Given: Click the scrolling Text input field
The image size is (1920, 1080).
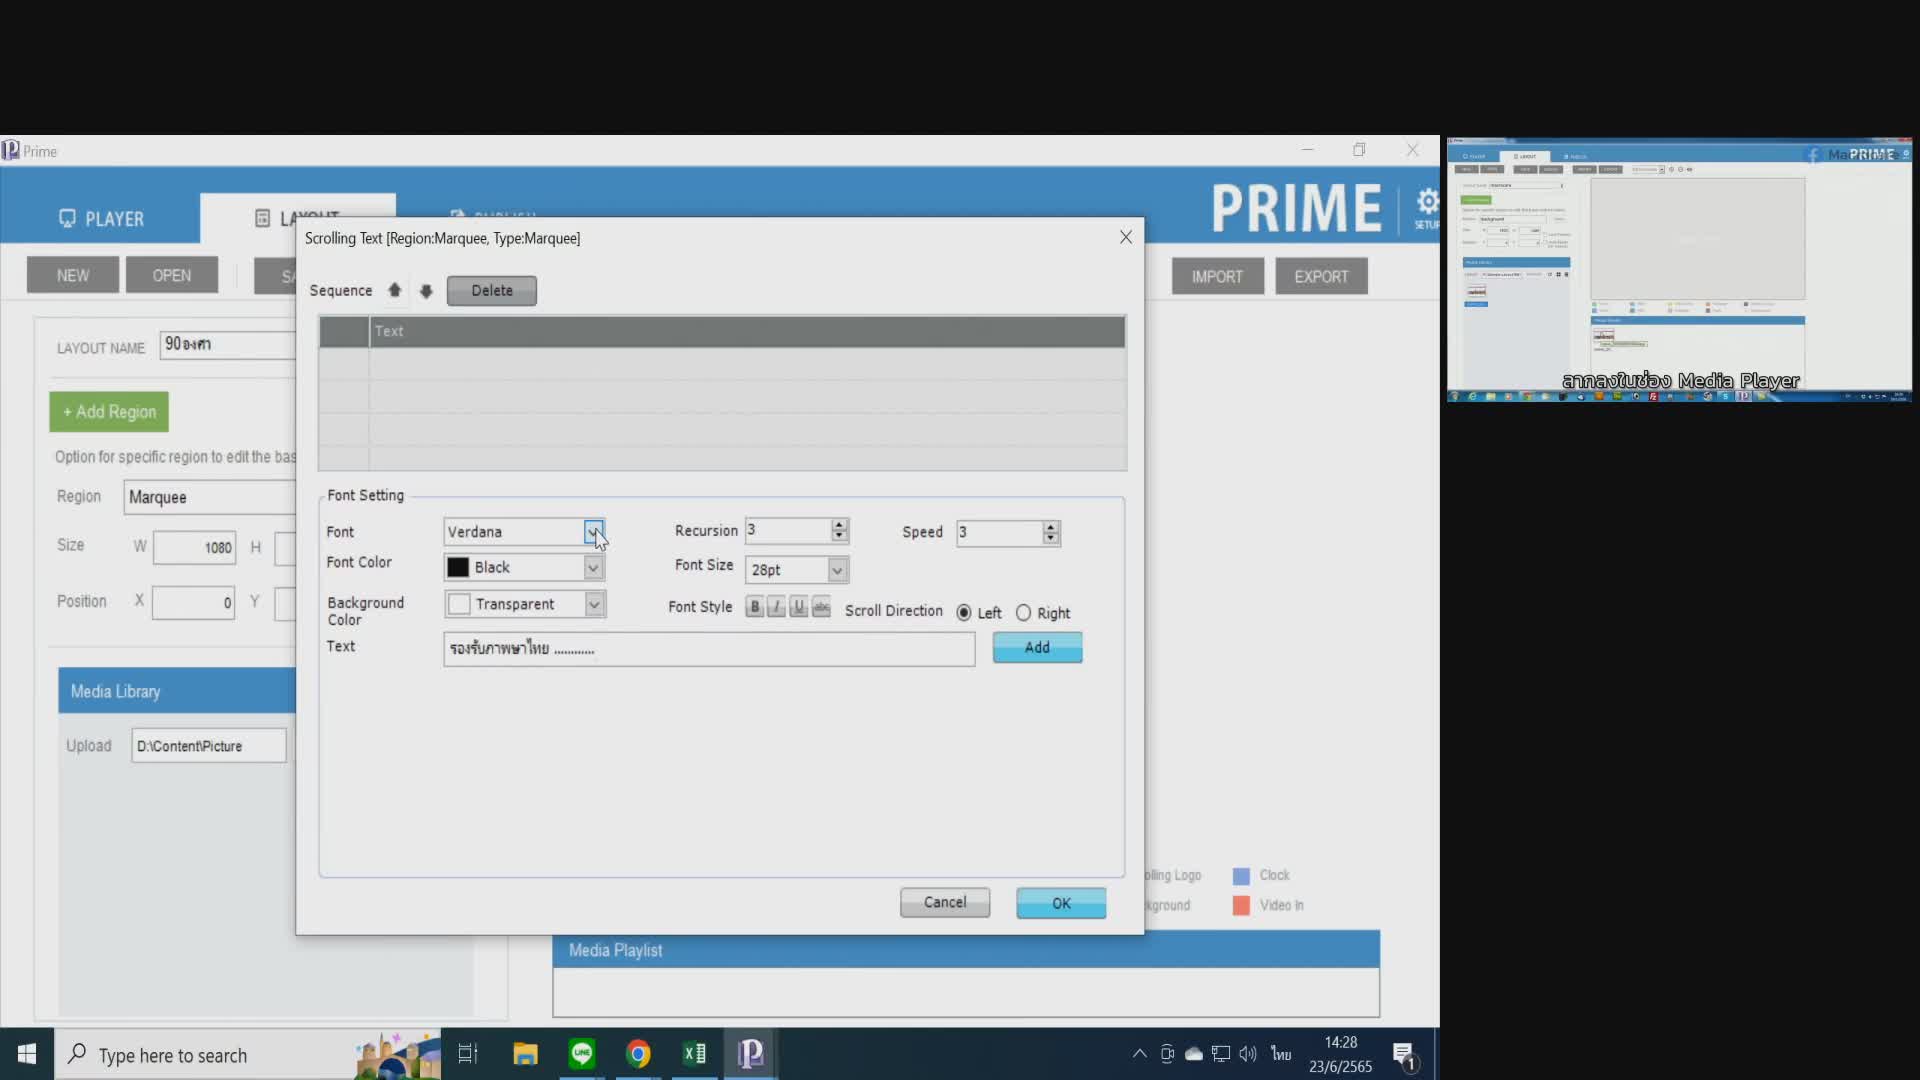Looking at the screenshot, I should (x=709, y=649).
